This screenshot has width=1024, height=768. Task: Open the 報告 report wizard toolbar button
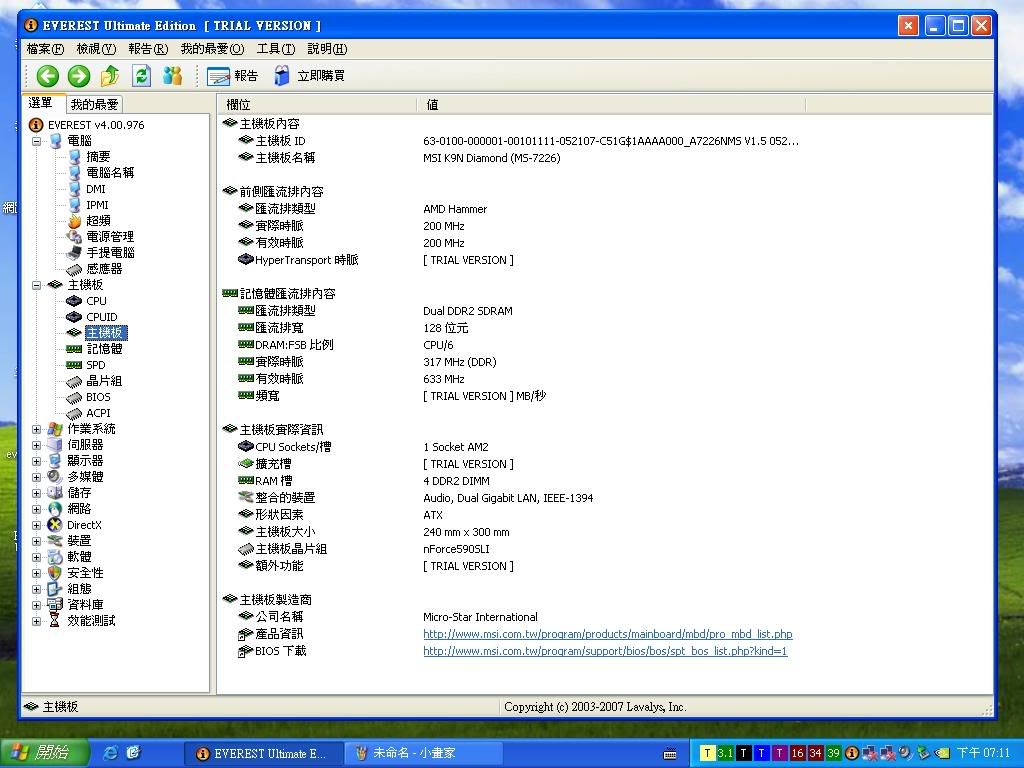click(x=232, y=76)
